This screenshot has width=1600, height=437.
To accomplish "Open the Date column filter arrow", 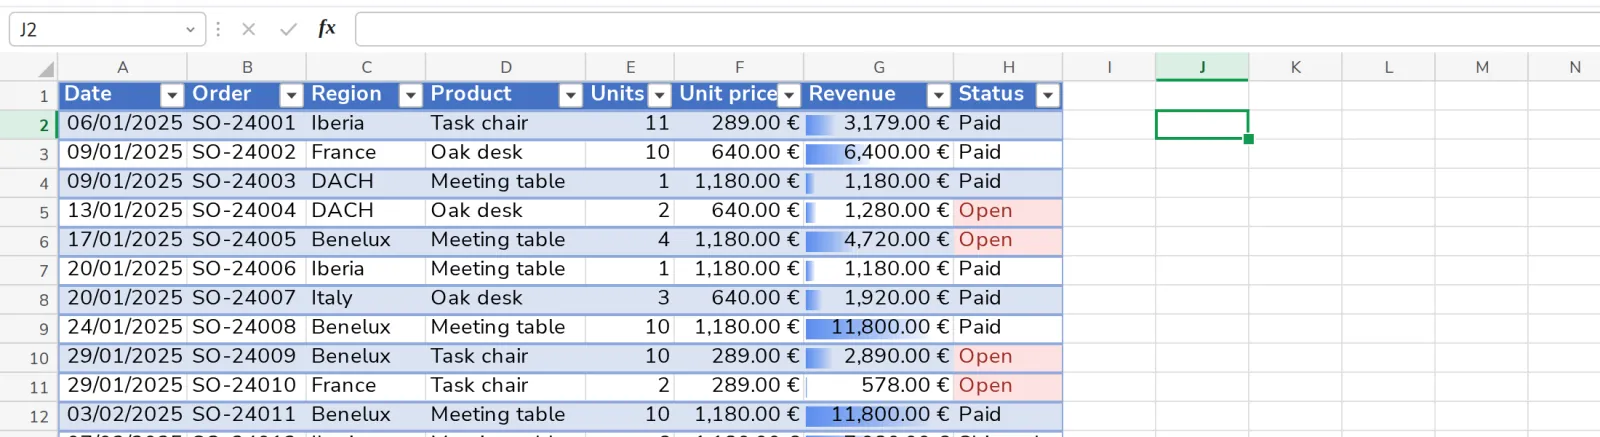I will point(172,95).
